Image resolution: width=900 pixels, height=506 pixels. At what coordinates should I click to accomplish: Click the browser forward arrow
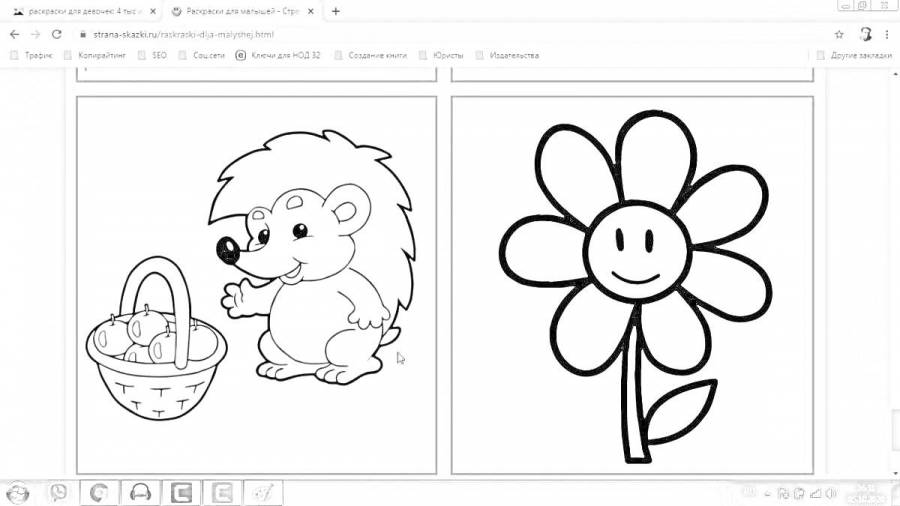[x=34, y=33]
